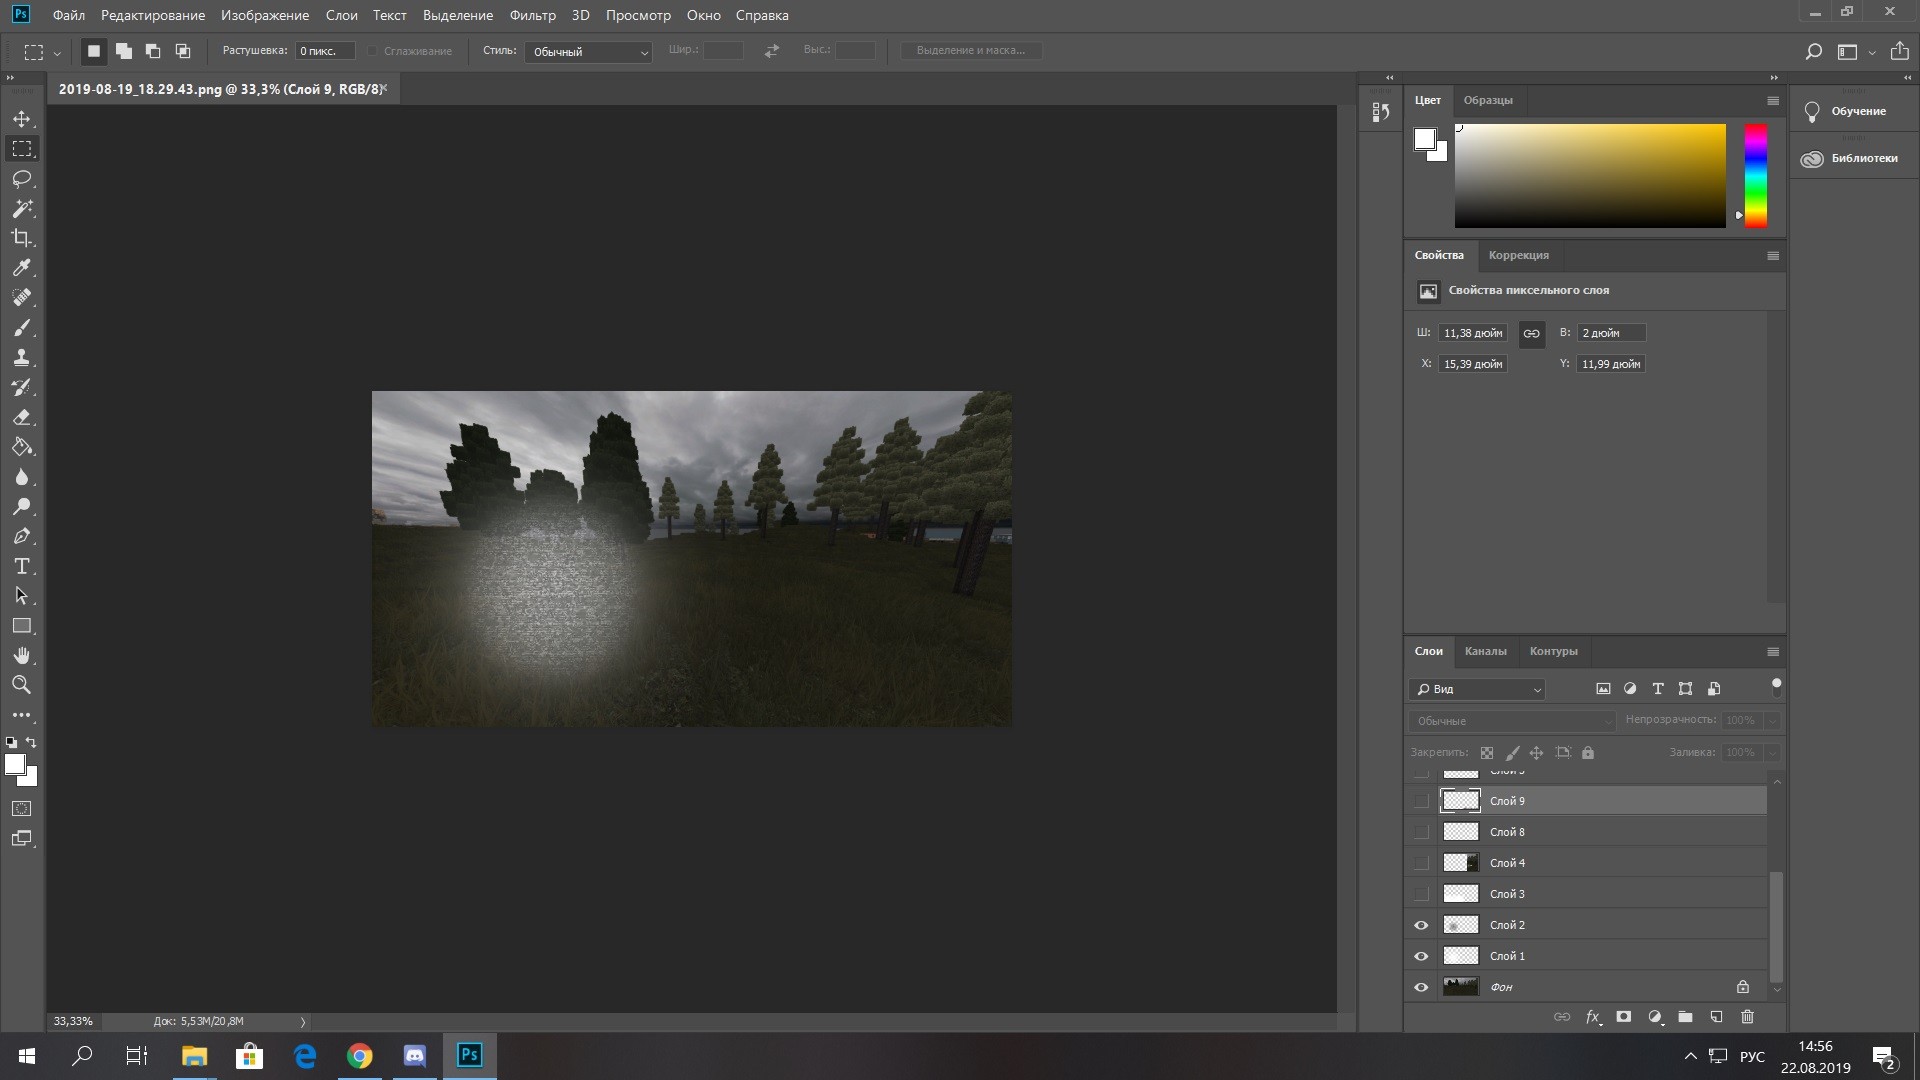Toggle layer filtering switch
This screenshot has width=1920, height=1080.
1776,688
